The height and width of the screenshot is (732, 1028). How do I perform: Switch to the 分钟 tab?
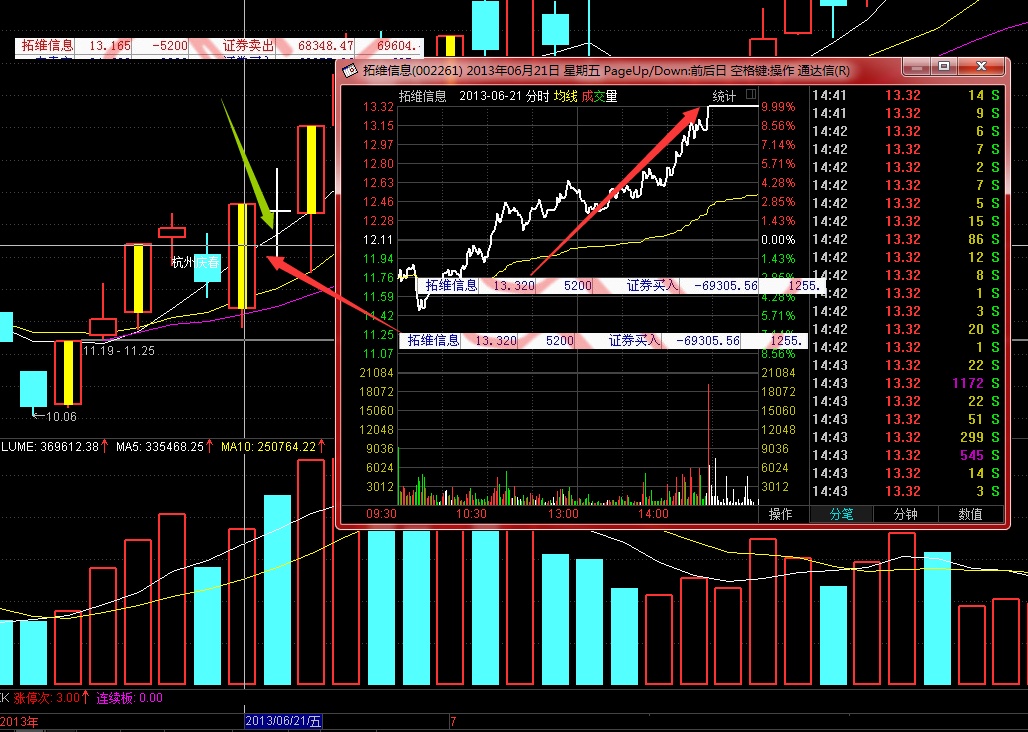pyautogui.click(x=905, y=514)
